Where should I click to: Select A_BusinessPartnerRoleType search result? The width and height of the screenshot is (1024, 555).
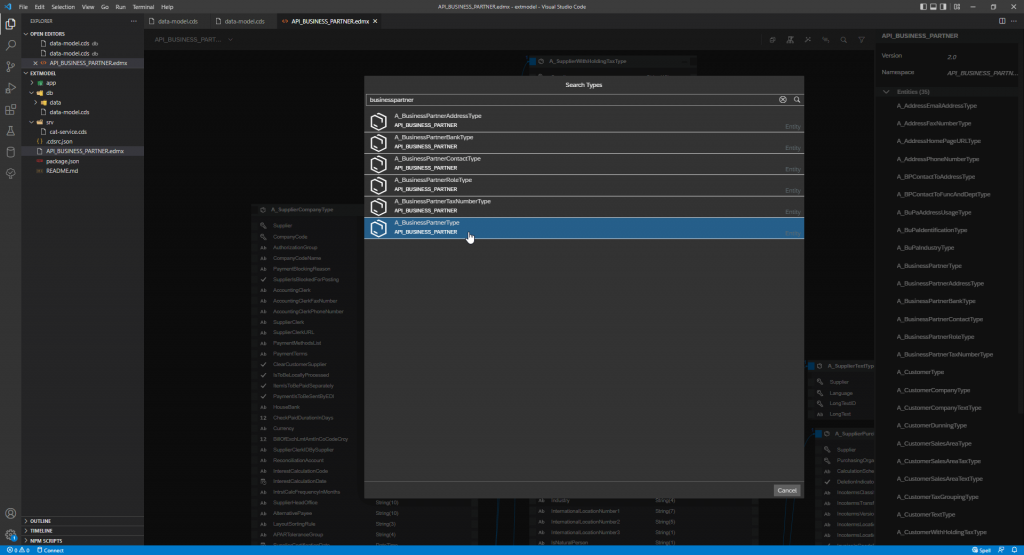584,185
